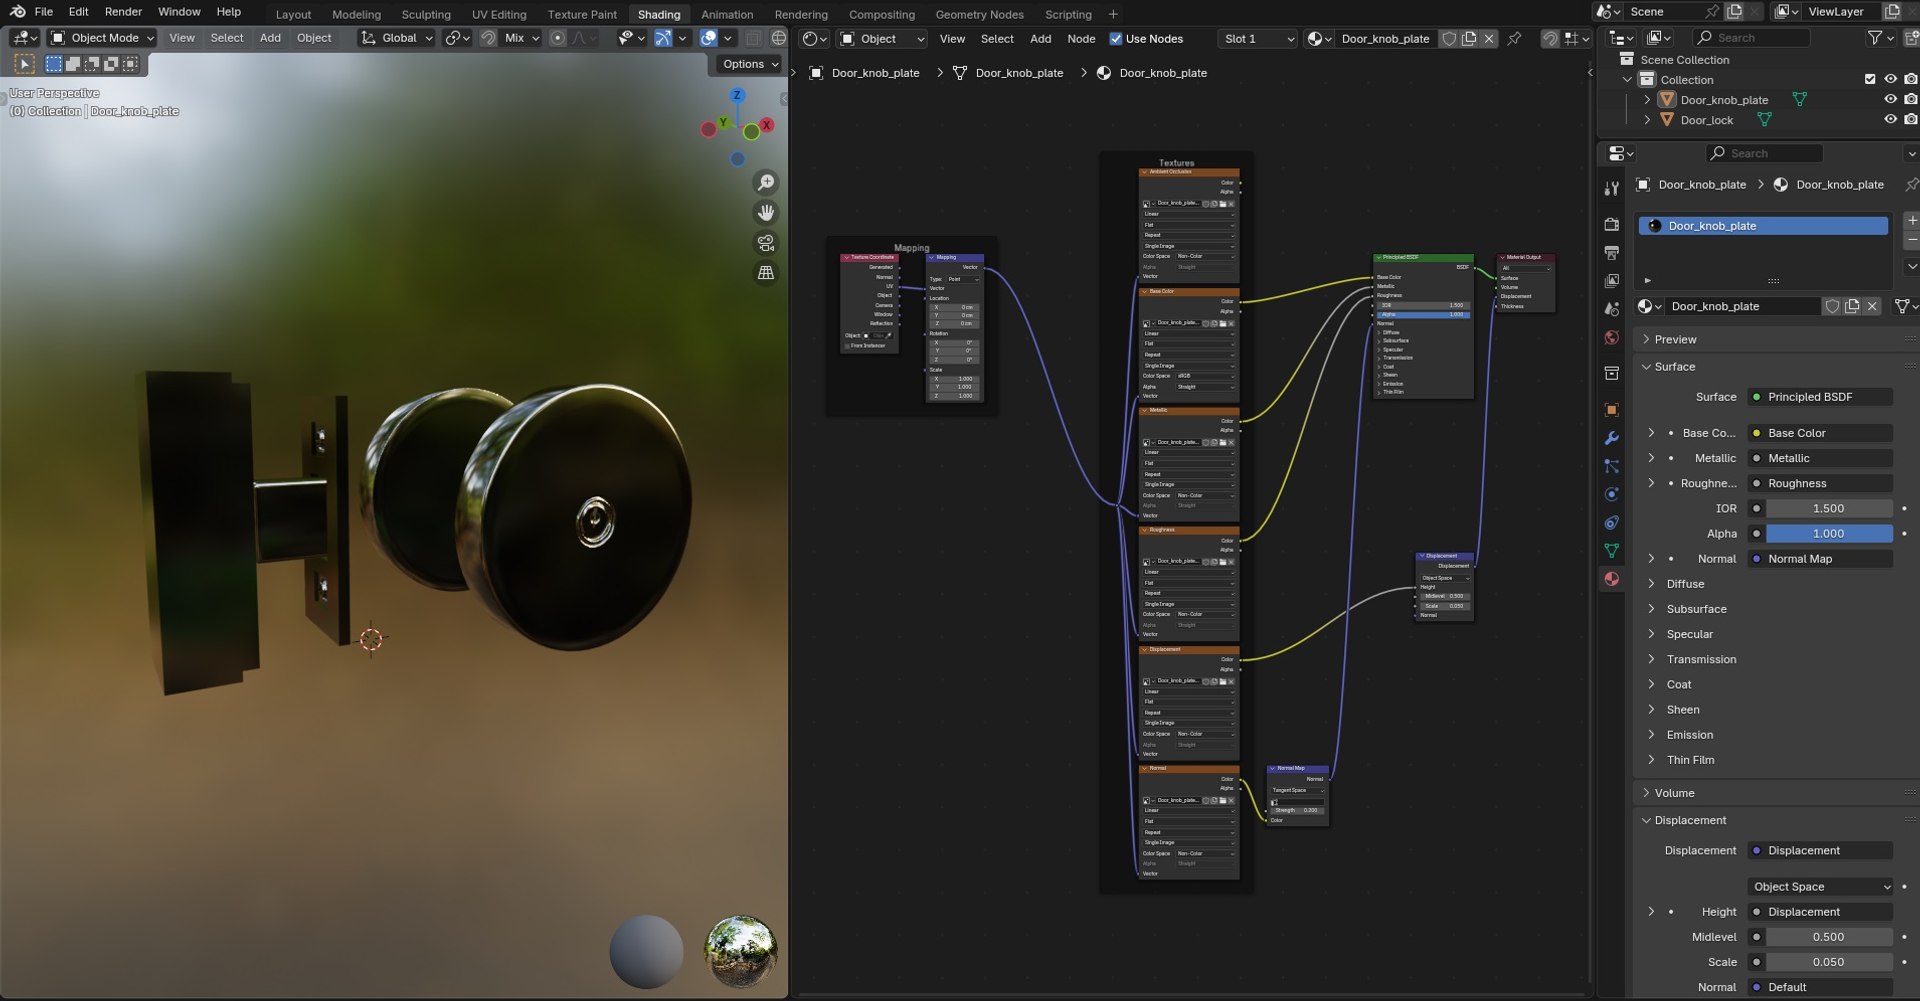Click the pin icon in node editor header

[1515, 39]
